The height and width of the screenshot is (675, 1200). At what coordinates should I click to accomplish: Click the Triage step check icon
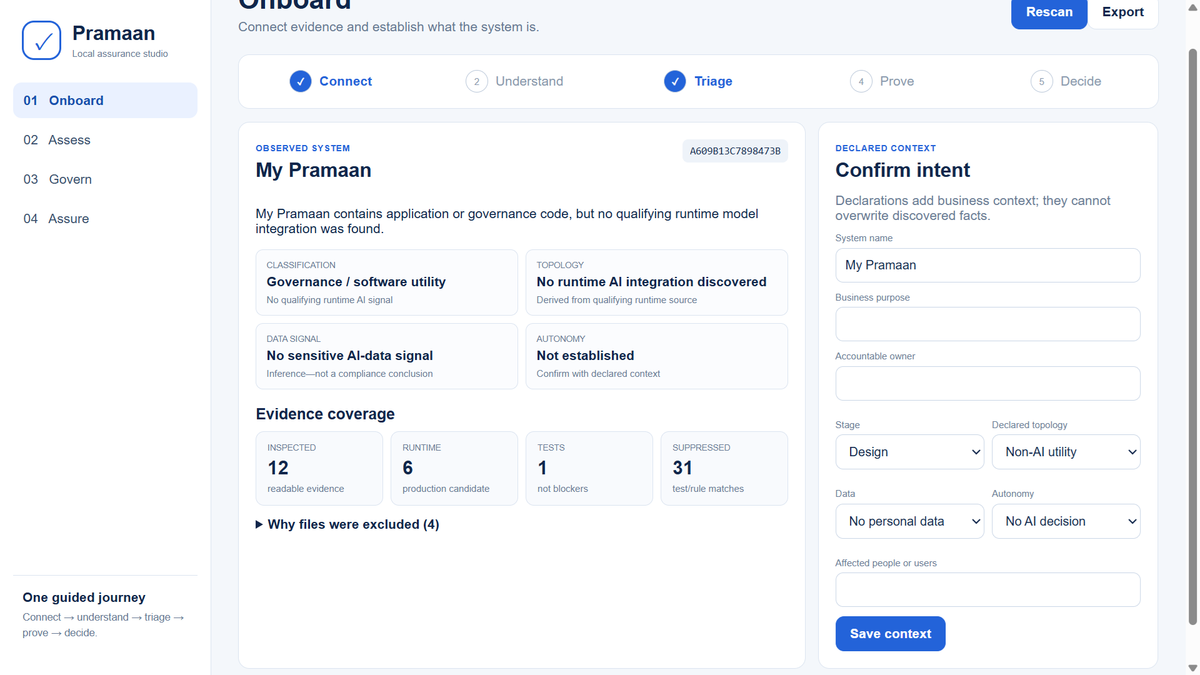pyautogui.click(x=675, y=81)
